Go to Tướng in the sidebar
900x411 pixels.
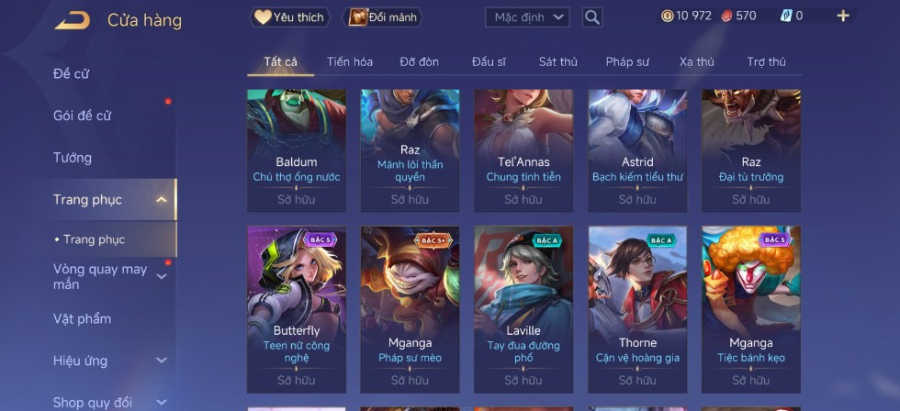coord(72,158)
